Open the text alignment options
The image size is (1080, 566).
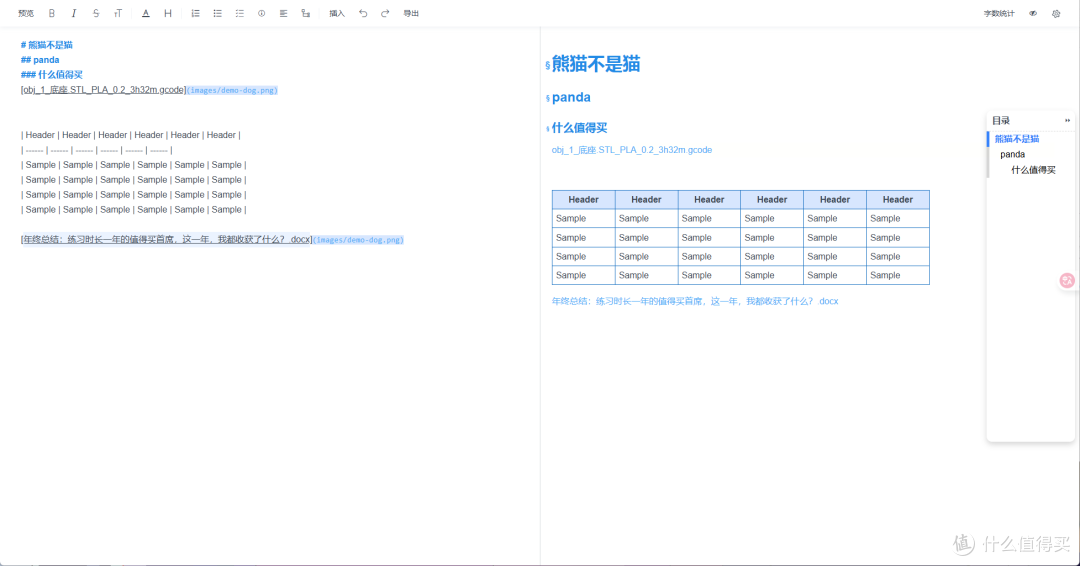tap(283, 13)
